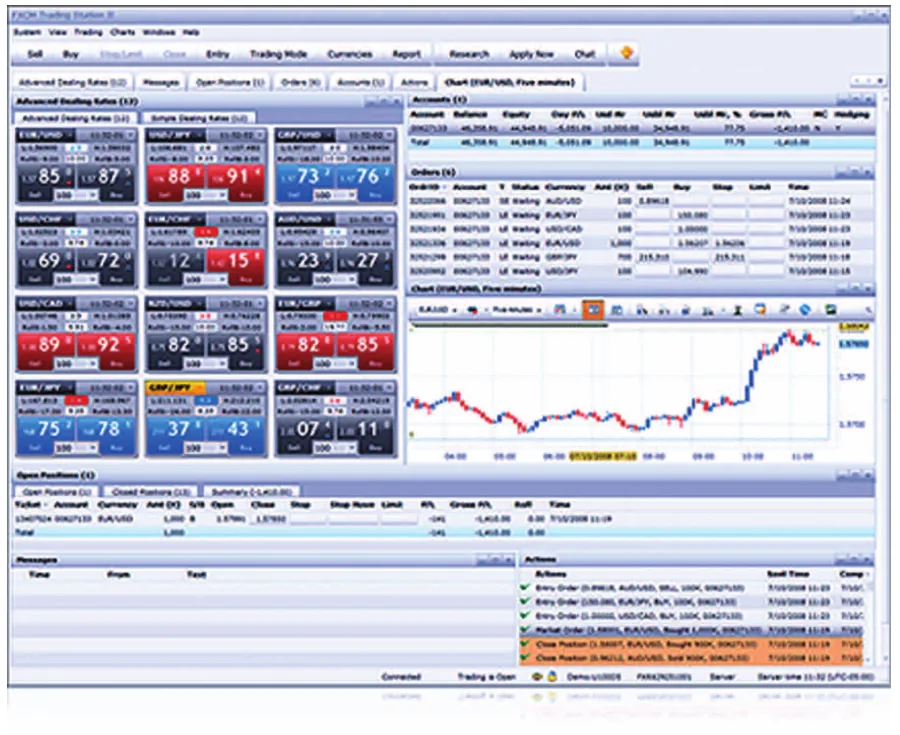Click the Buy toolbar button
900x735 pixels.
[71, 54]
